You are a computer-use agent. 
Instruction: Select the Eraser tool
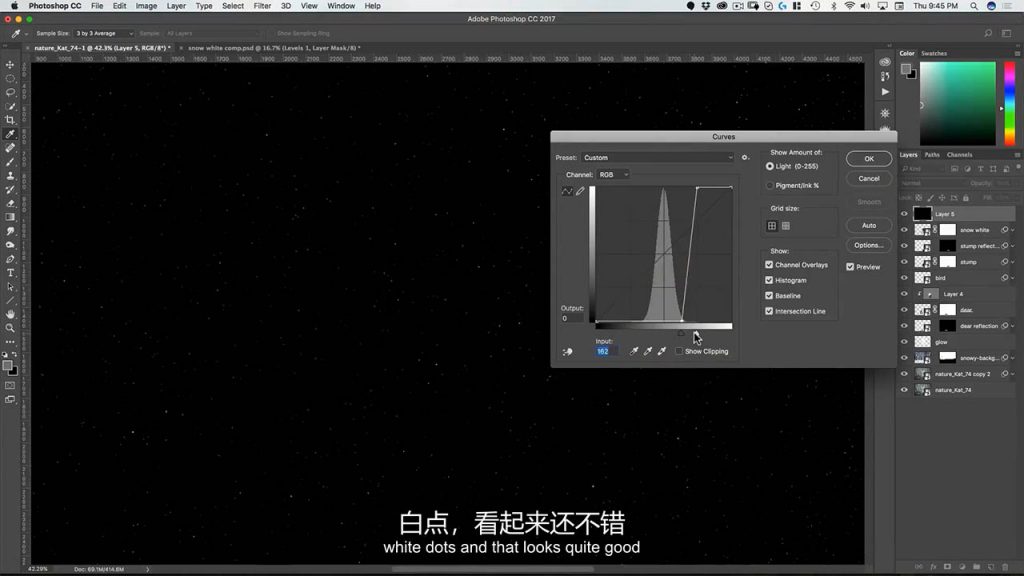click(10, 203)
